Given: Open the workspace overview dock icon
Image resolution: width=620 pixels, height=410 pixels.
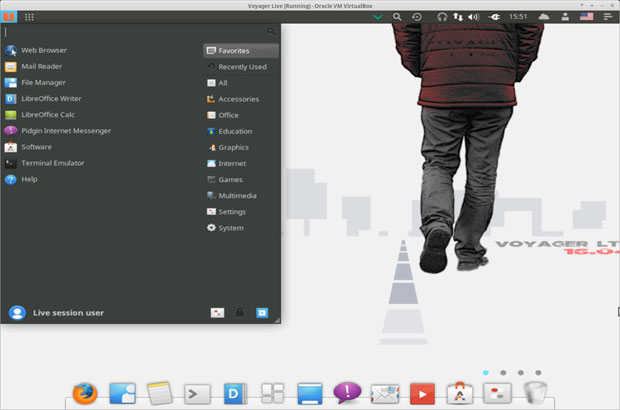Looking at the screenshot, I should click(272, 393).
